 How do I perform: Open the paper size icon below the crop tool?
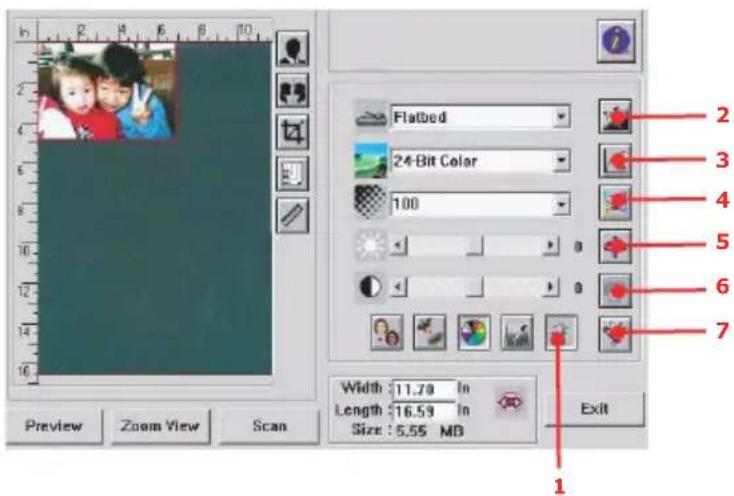(x=293, y=174)
